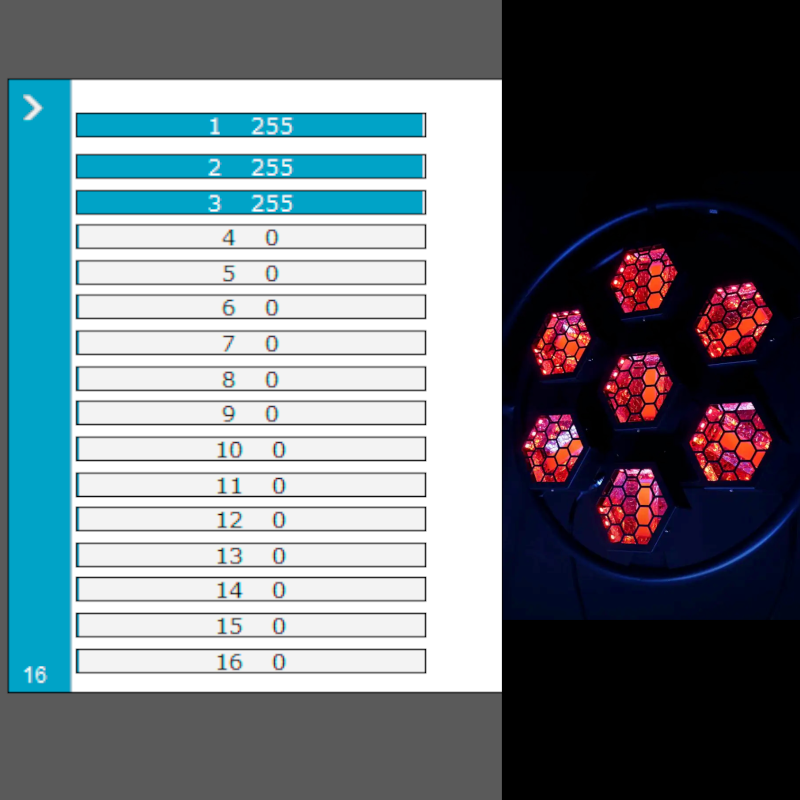
Task: Pick the channel 13 slider bar
Action: click(x=251, y=555)
